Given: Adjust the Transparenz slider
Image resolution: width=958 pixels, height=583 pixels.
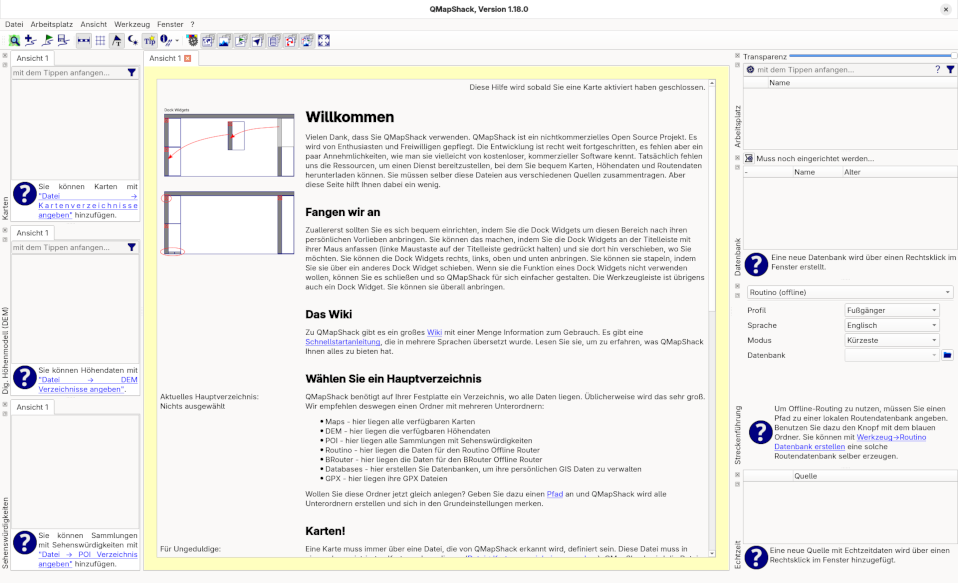Looking at the screenshot, I should tap(871, 56).
